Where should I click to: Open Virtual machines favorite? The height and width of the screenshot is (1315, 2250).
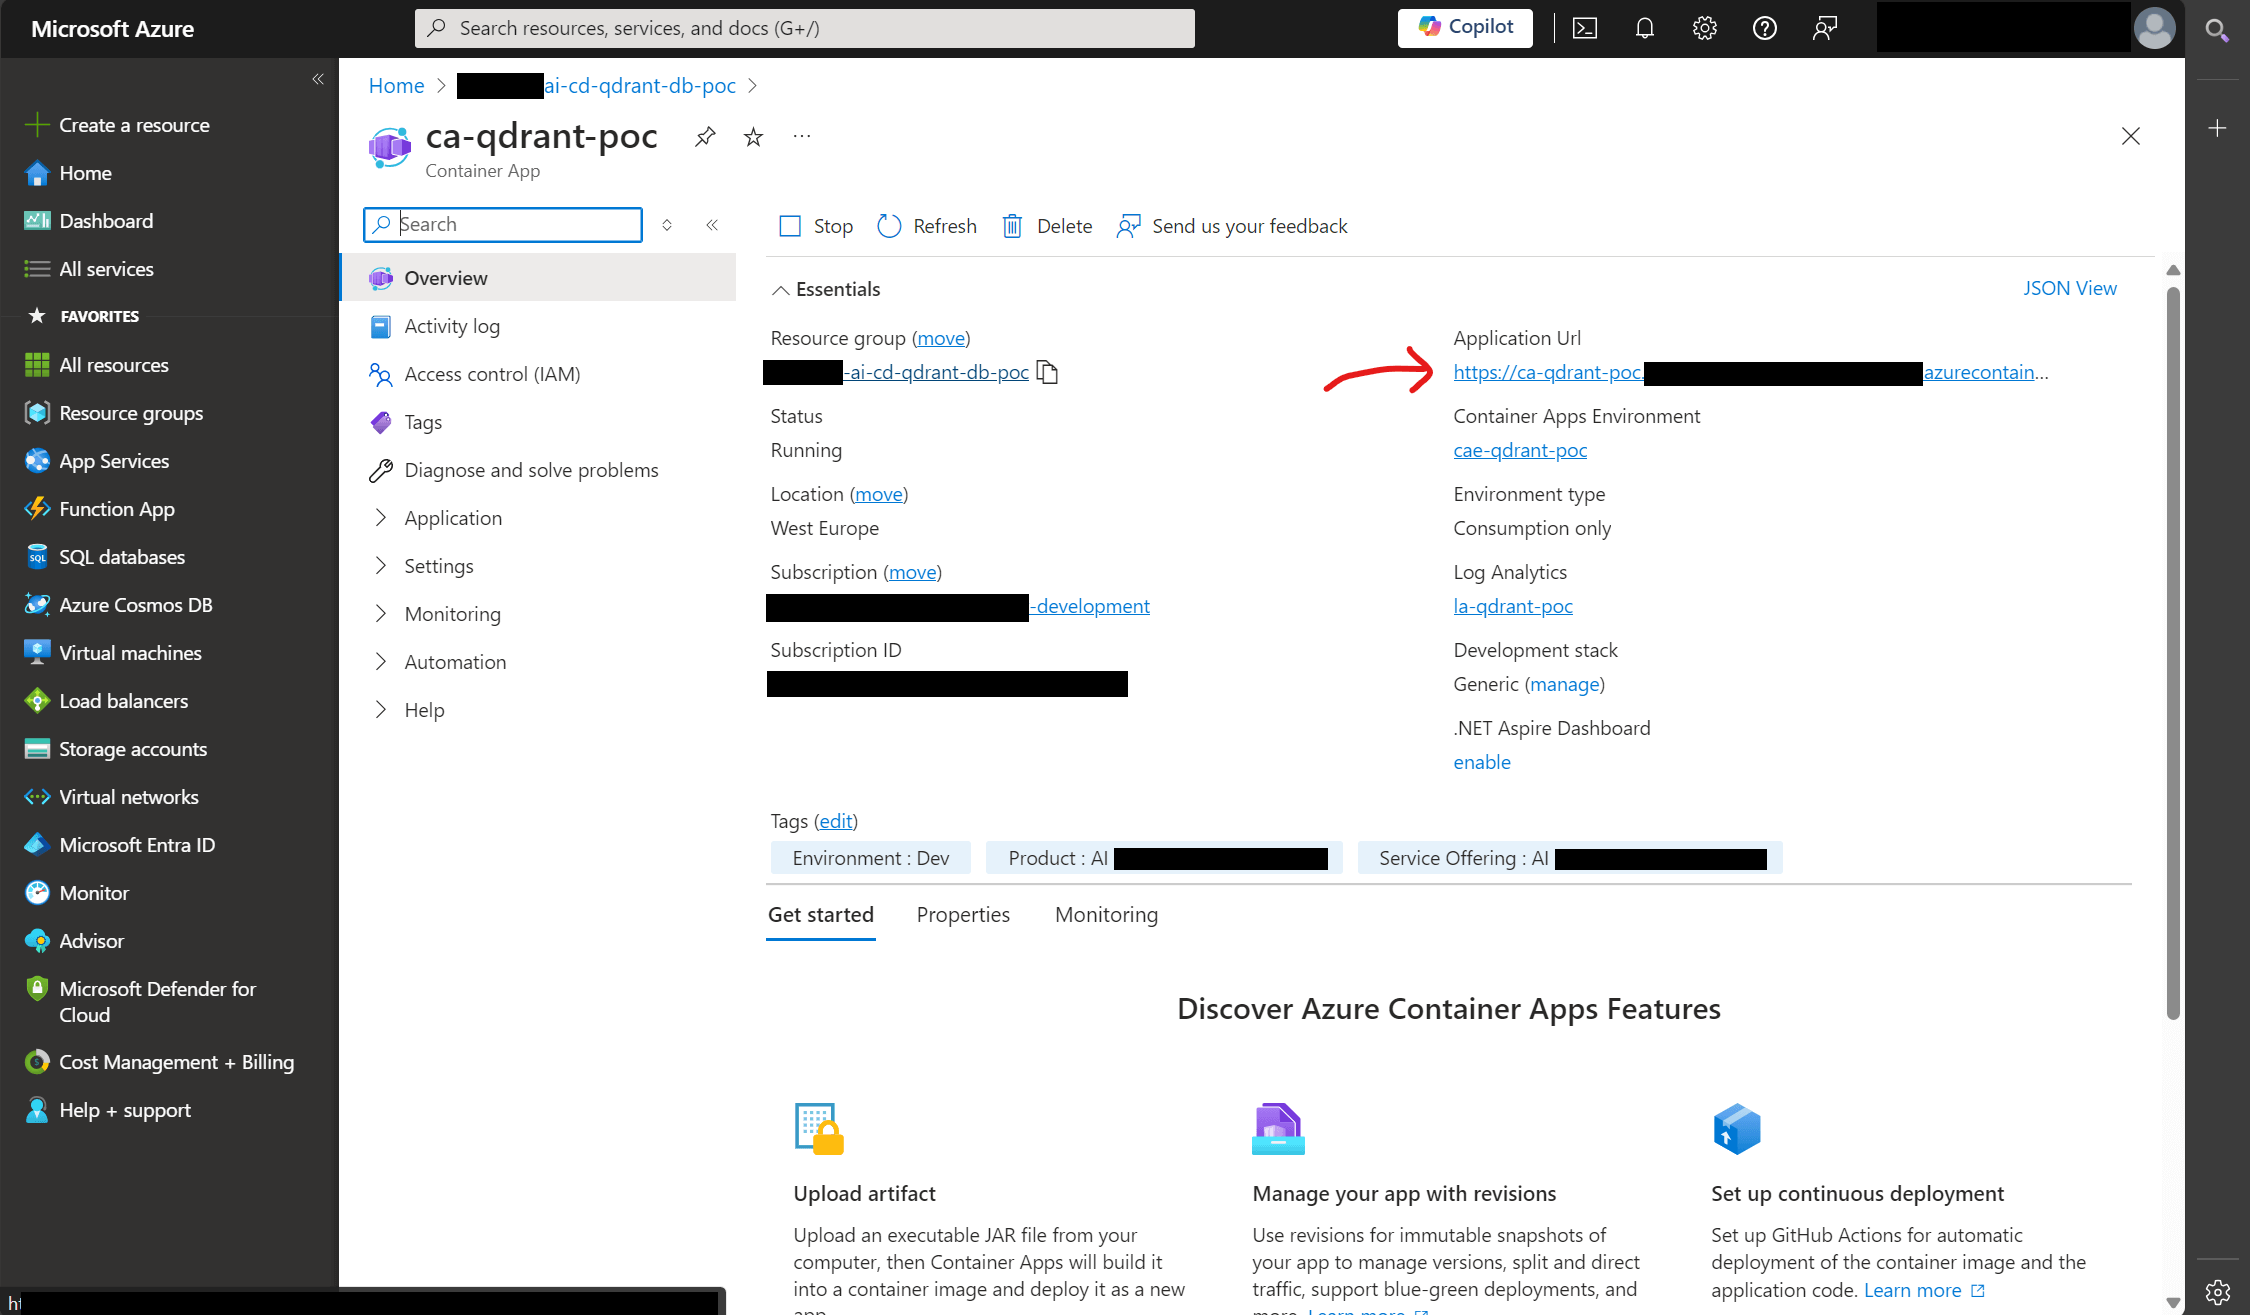pos(113,653)
